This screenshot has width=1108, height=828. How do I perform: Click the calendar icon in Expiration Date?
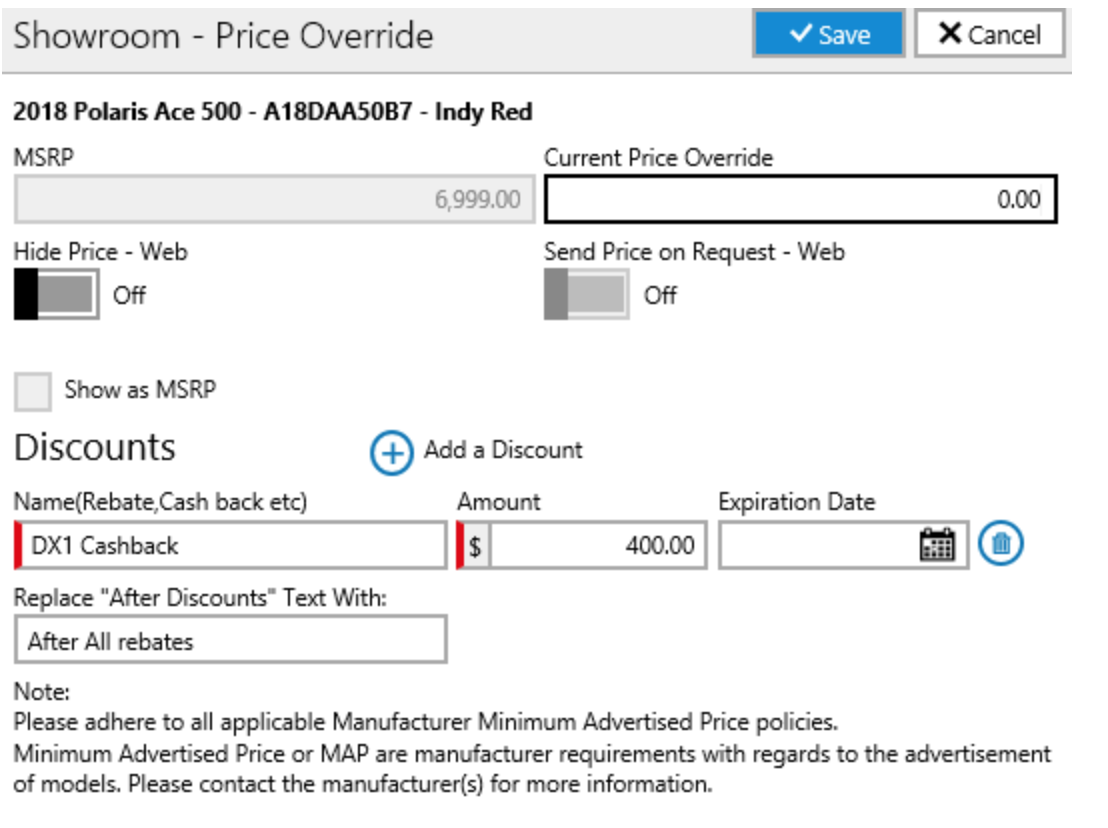tap(937, 545)
